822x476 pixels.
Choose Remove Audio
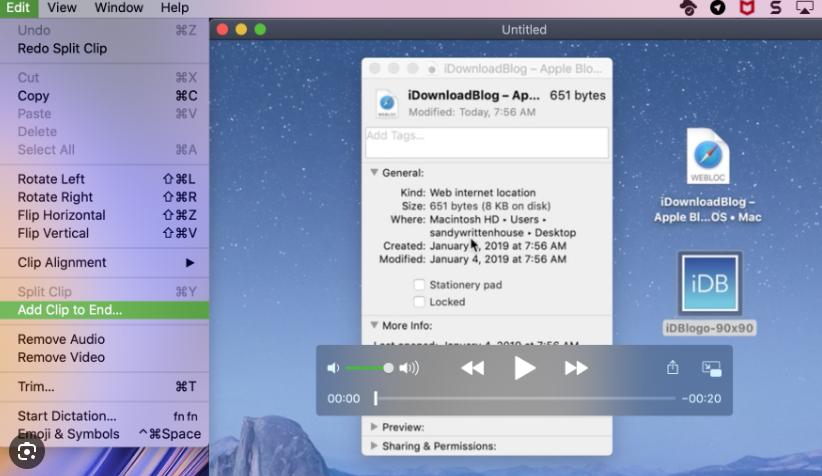click(105, 339)
